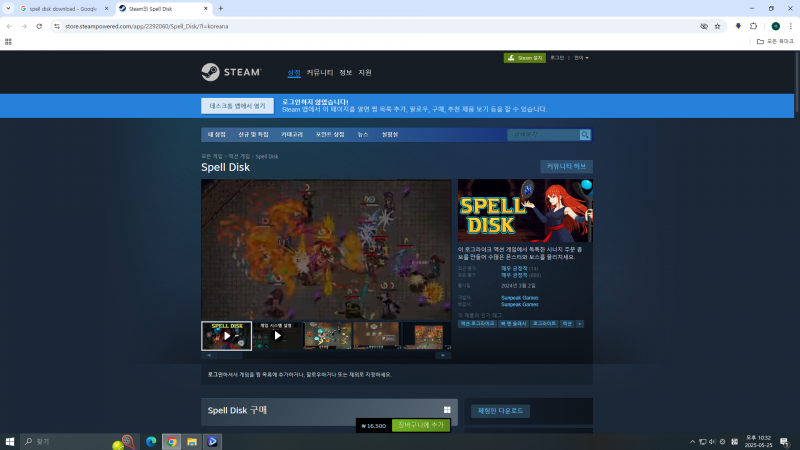Screen dimensions: 800x450
Task: Expand the language dropdown in the header
Action: pos(581,58)
